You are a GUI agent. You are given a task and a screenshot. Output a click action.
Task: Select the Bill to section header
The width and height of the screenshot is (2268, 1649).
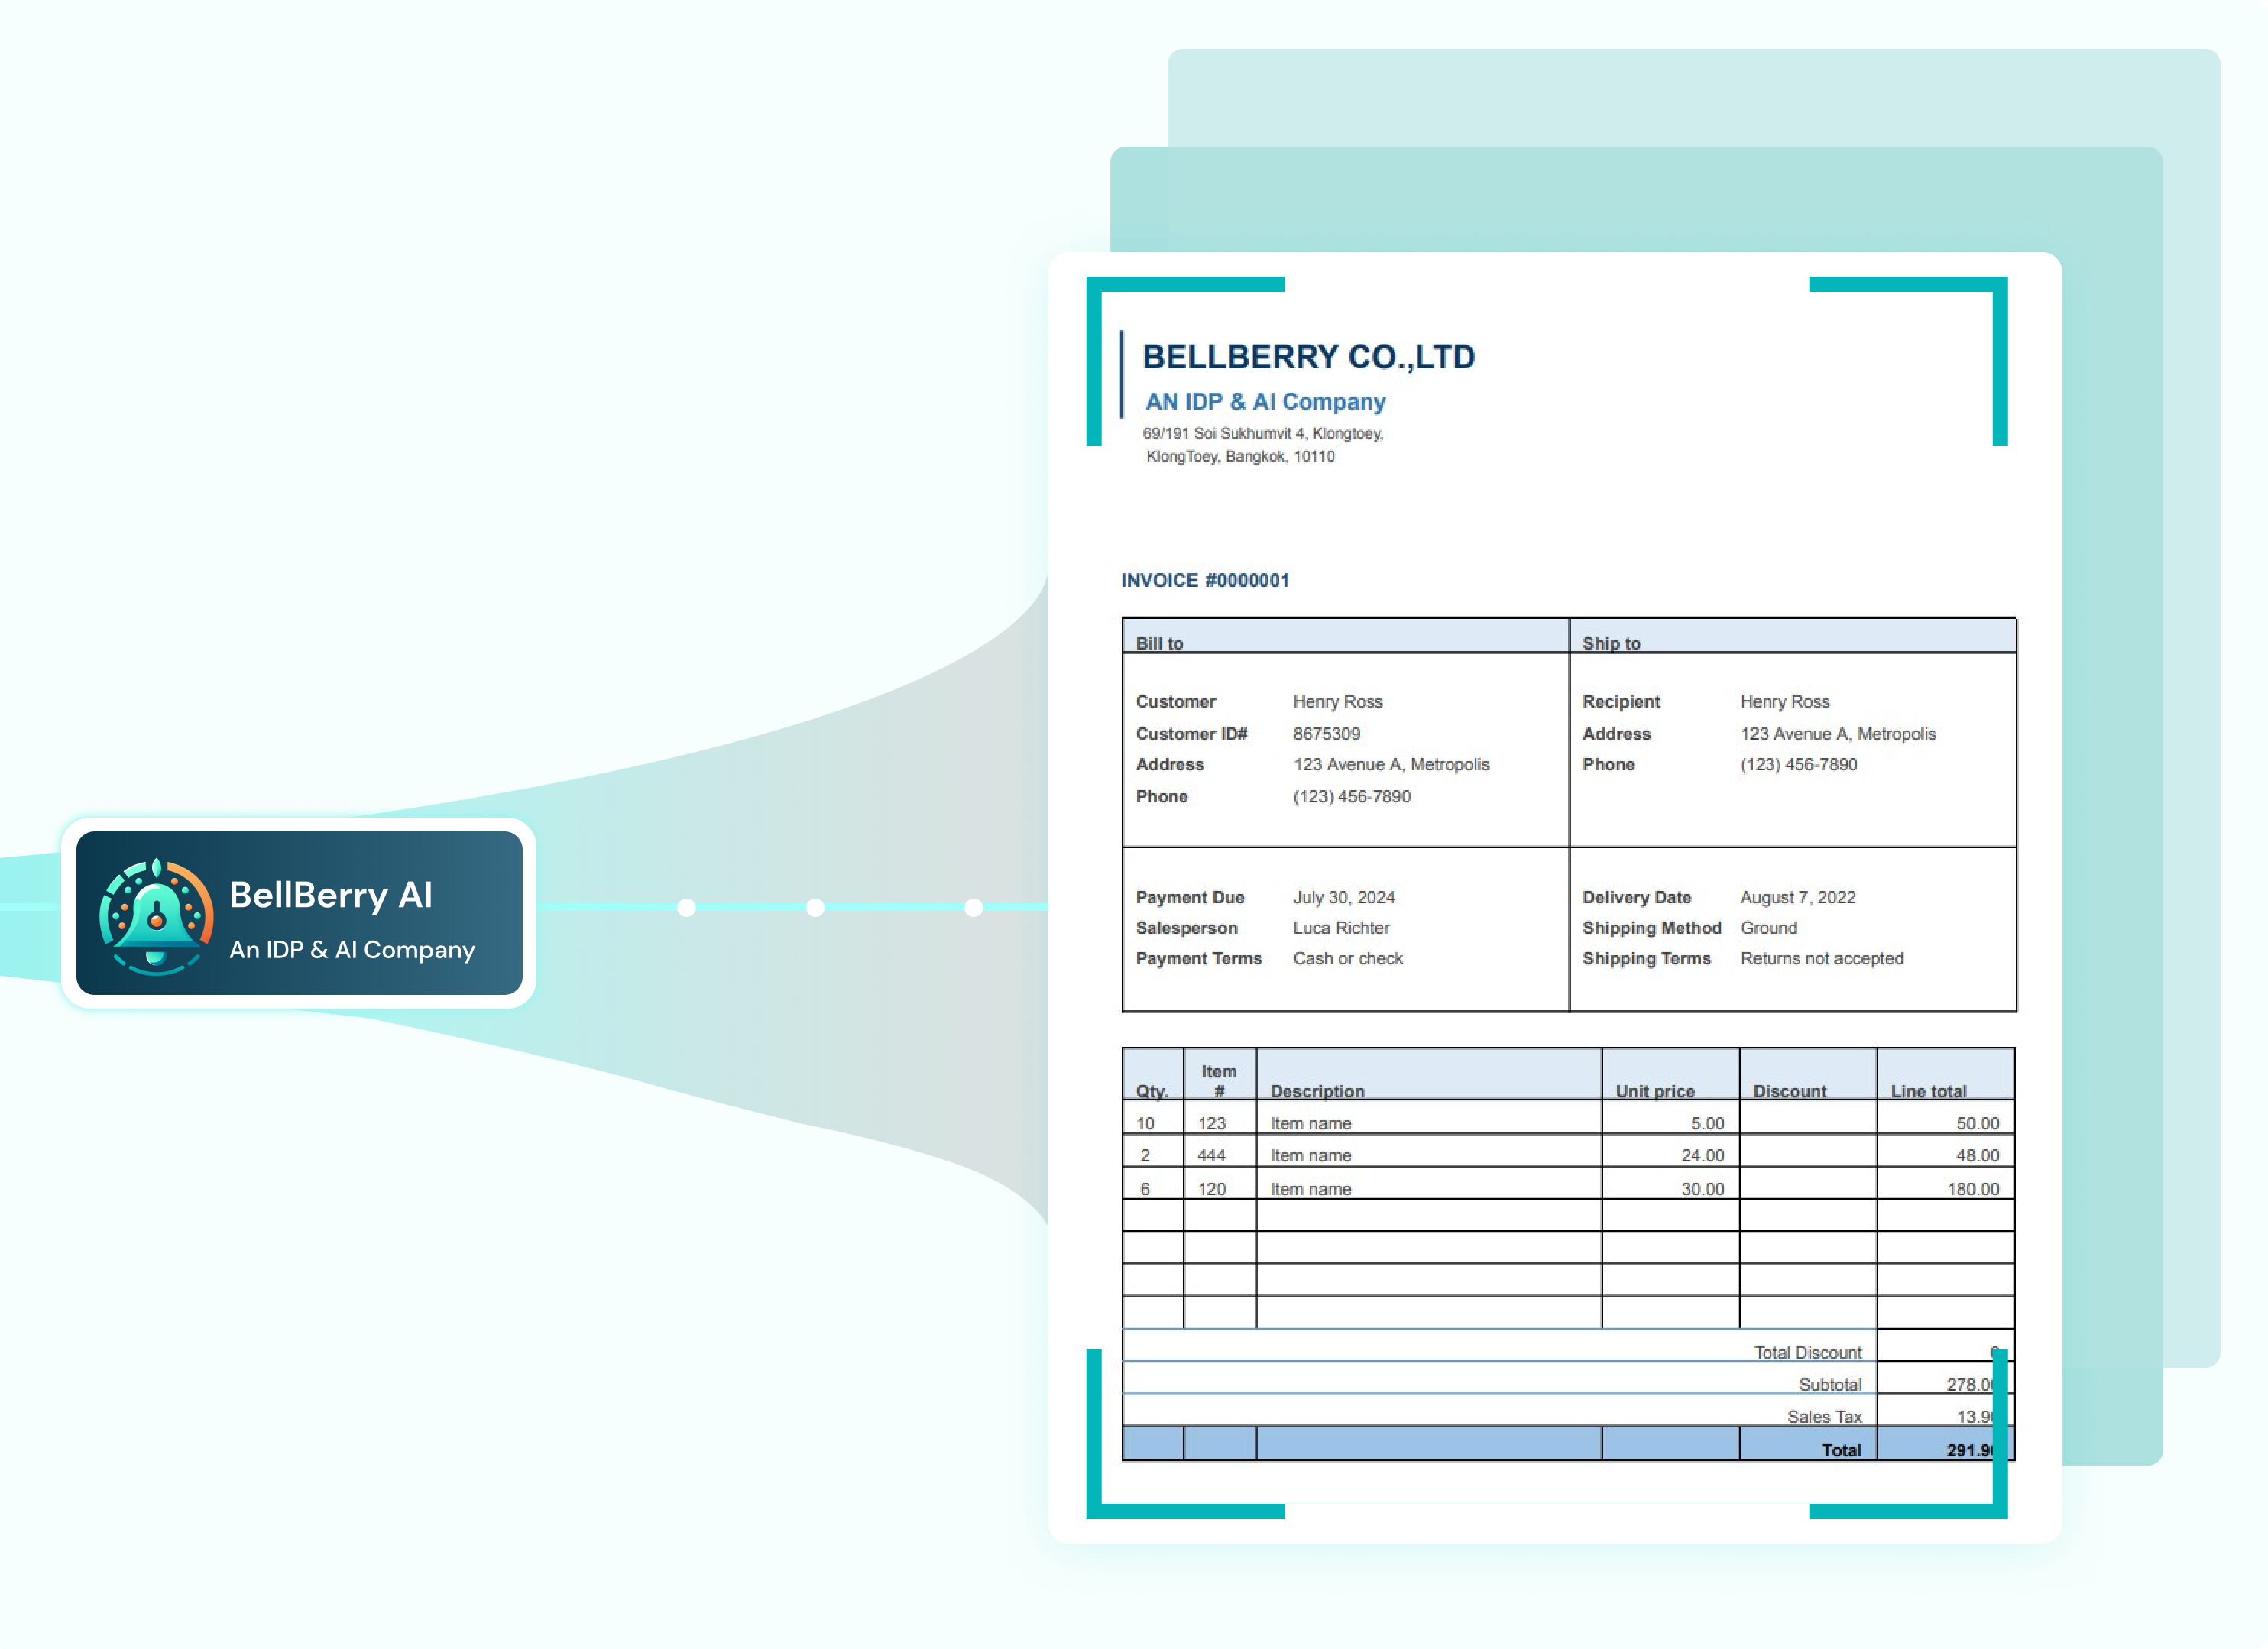coord(1159,643)
